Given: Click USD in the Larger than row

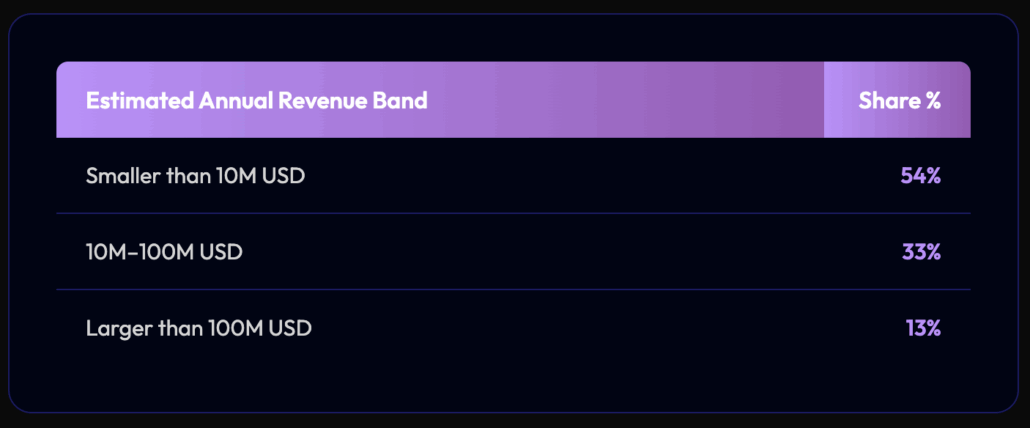Looking at the screenshot, I should (x=290, y=327).
